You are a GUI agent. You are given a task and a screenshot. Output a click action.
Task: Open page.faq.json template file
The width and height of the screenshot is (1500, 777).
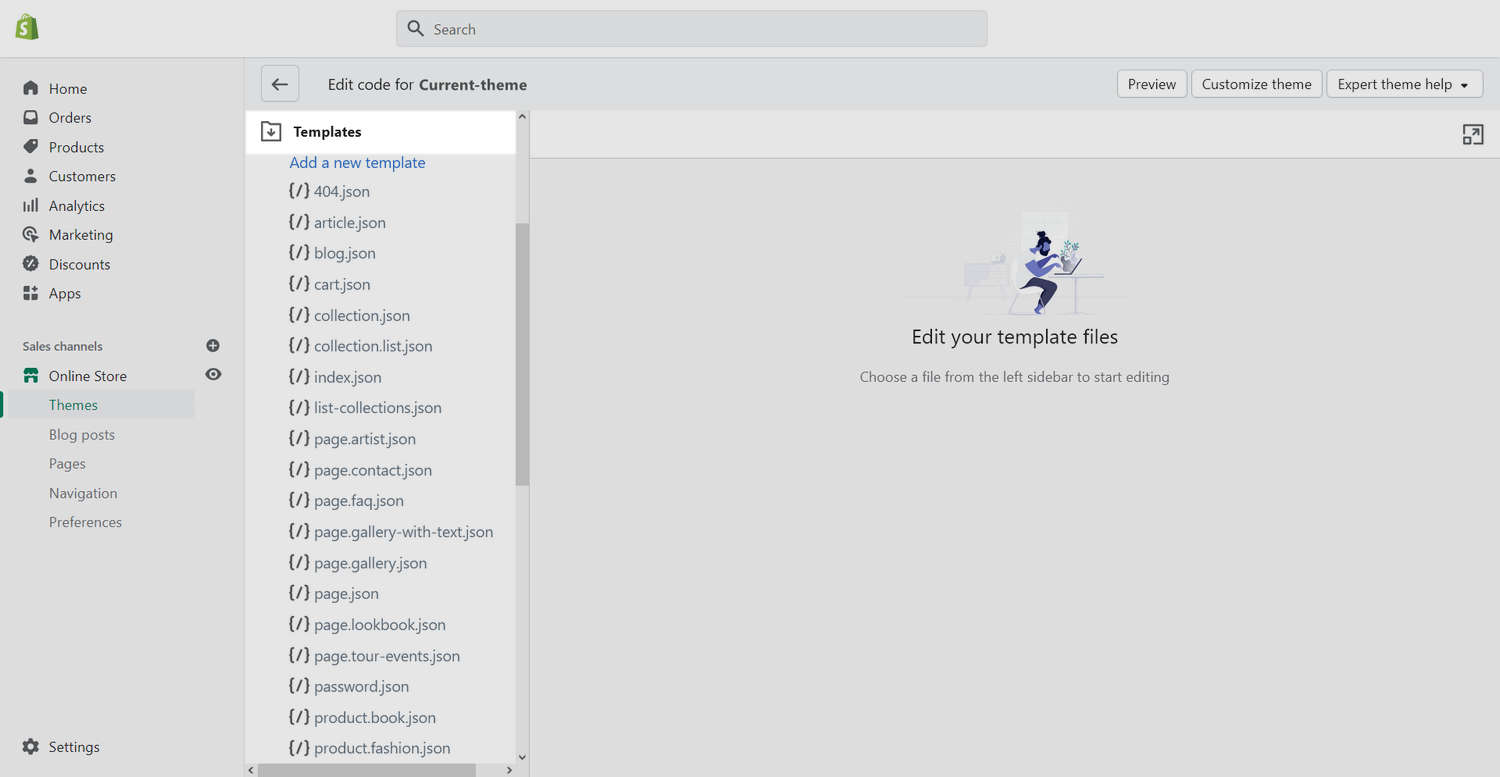click(x=359, y=501)
